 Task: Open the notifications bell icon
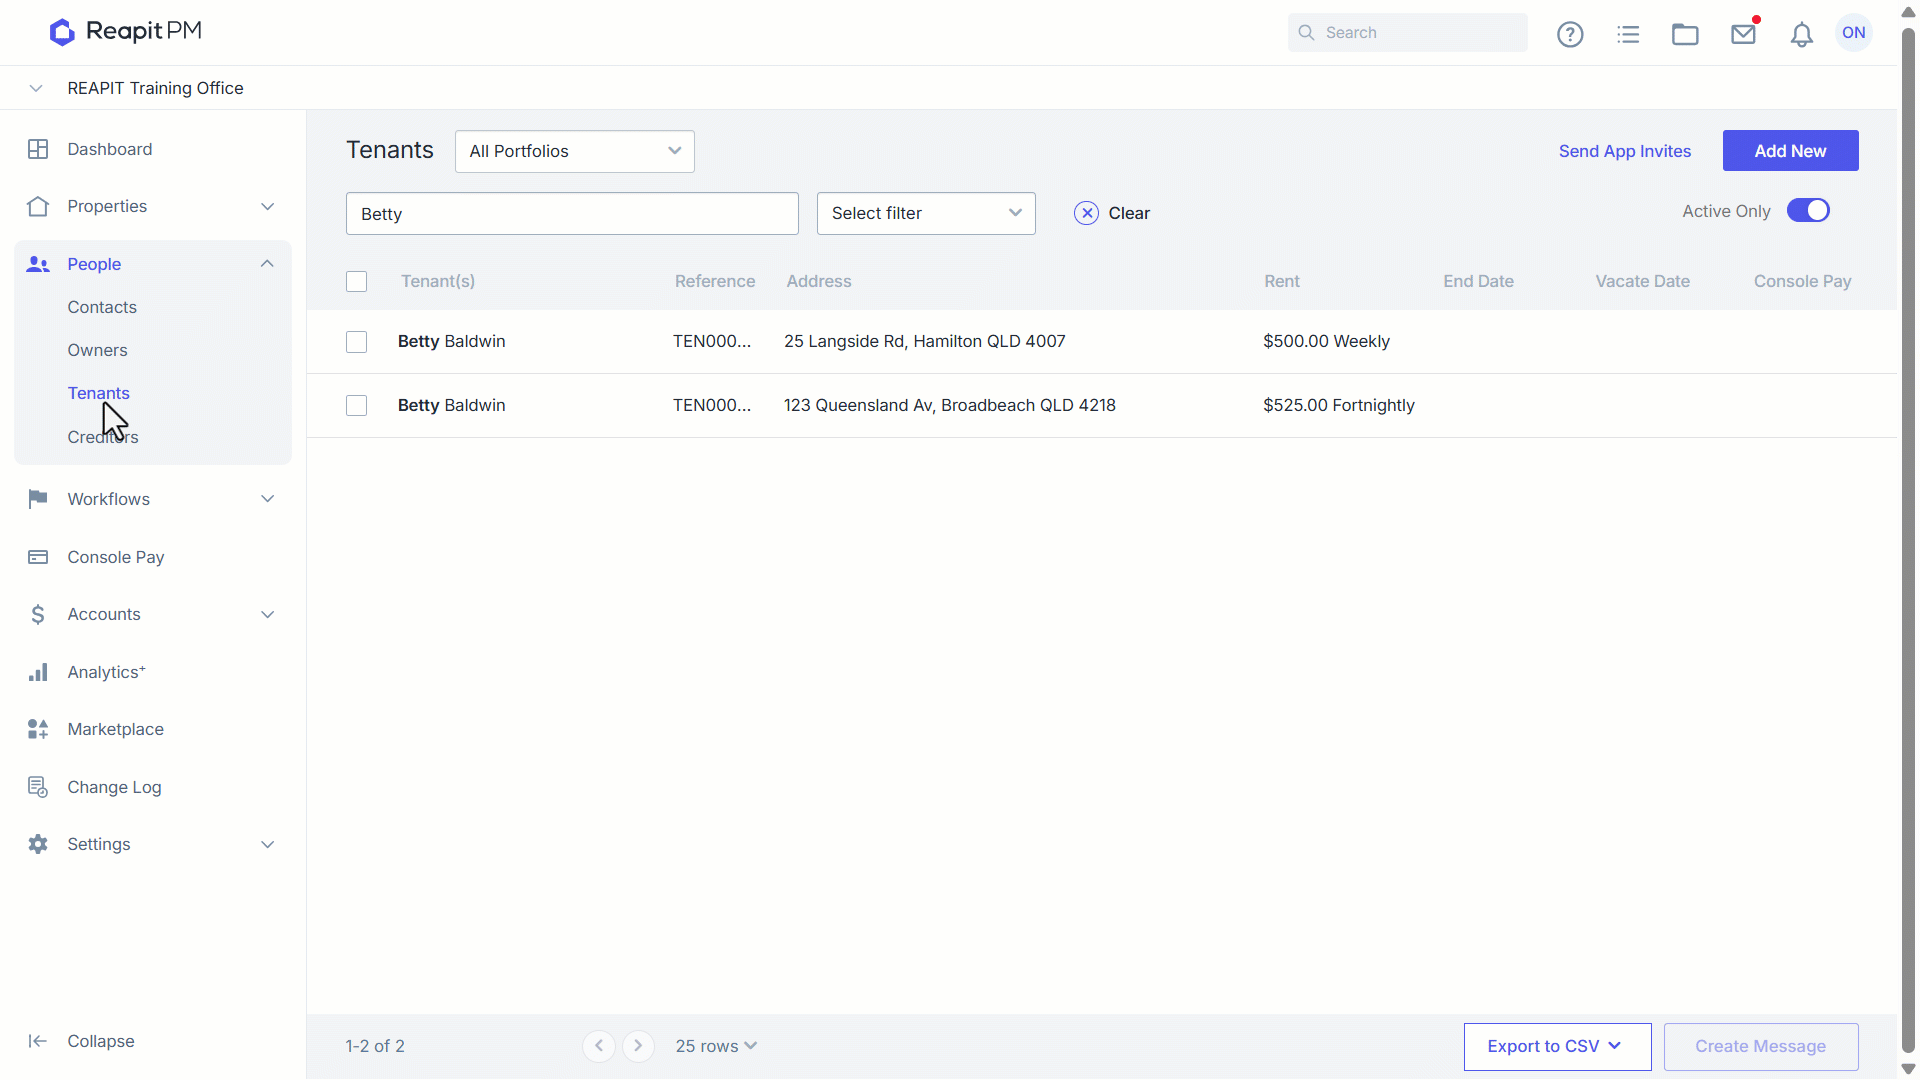pyautogui.click(x=1801, y=34)
